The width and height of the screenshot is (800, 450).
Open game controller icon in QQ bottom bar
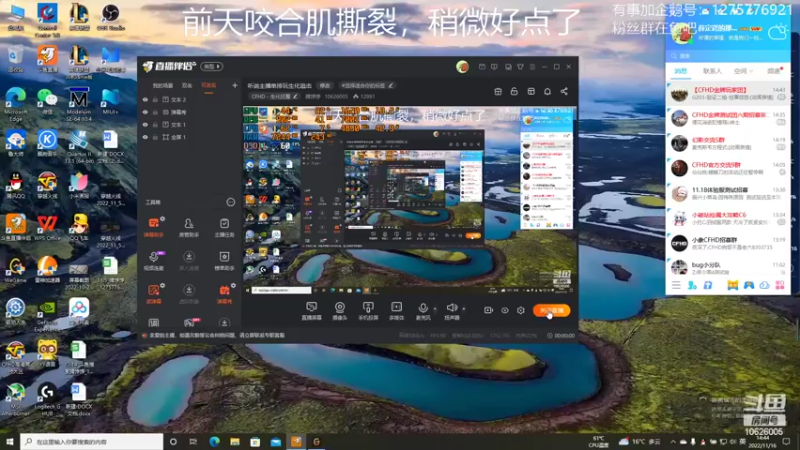pyautogui.click(x=748, y=286)
